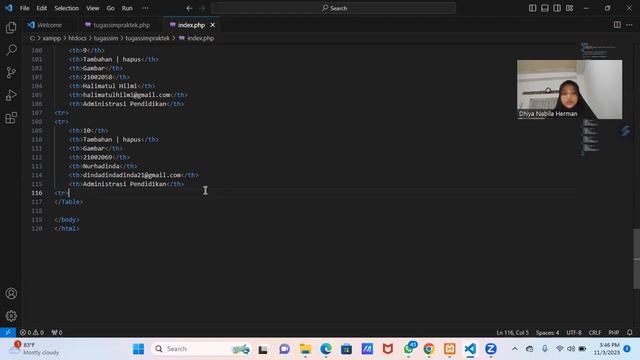Show hidden system tray icons
Screen dimensions: 640x360
click(515, 349)
